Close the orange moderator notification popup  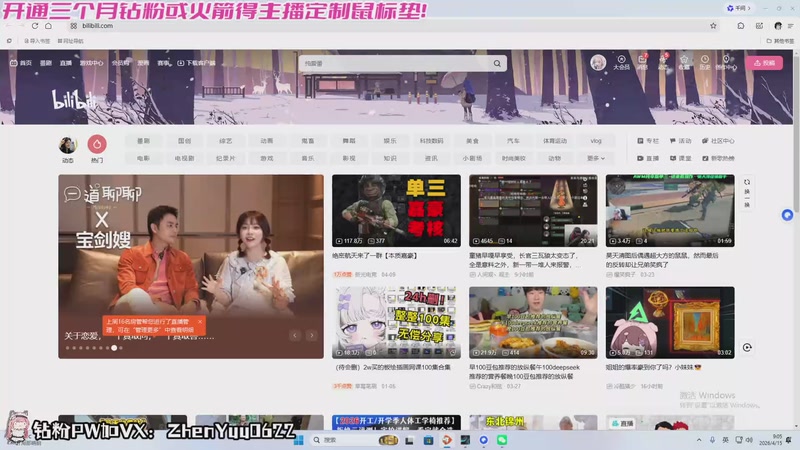(200, 321)
